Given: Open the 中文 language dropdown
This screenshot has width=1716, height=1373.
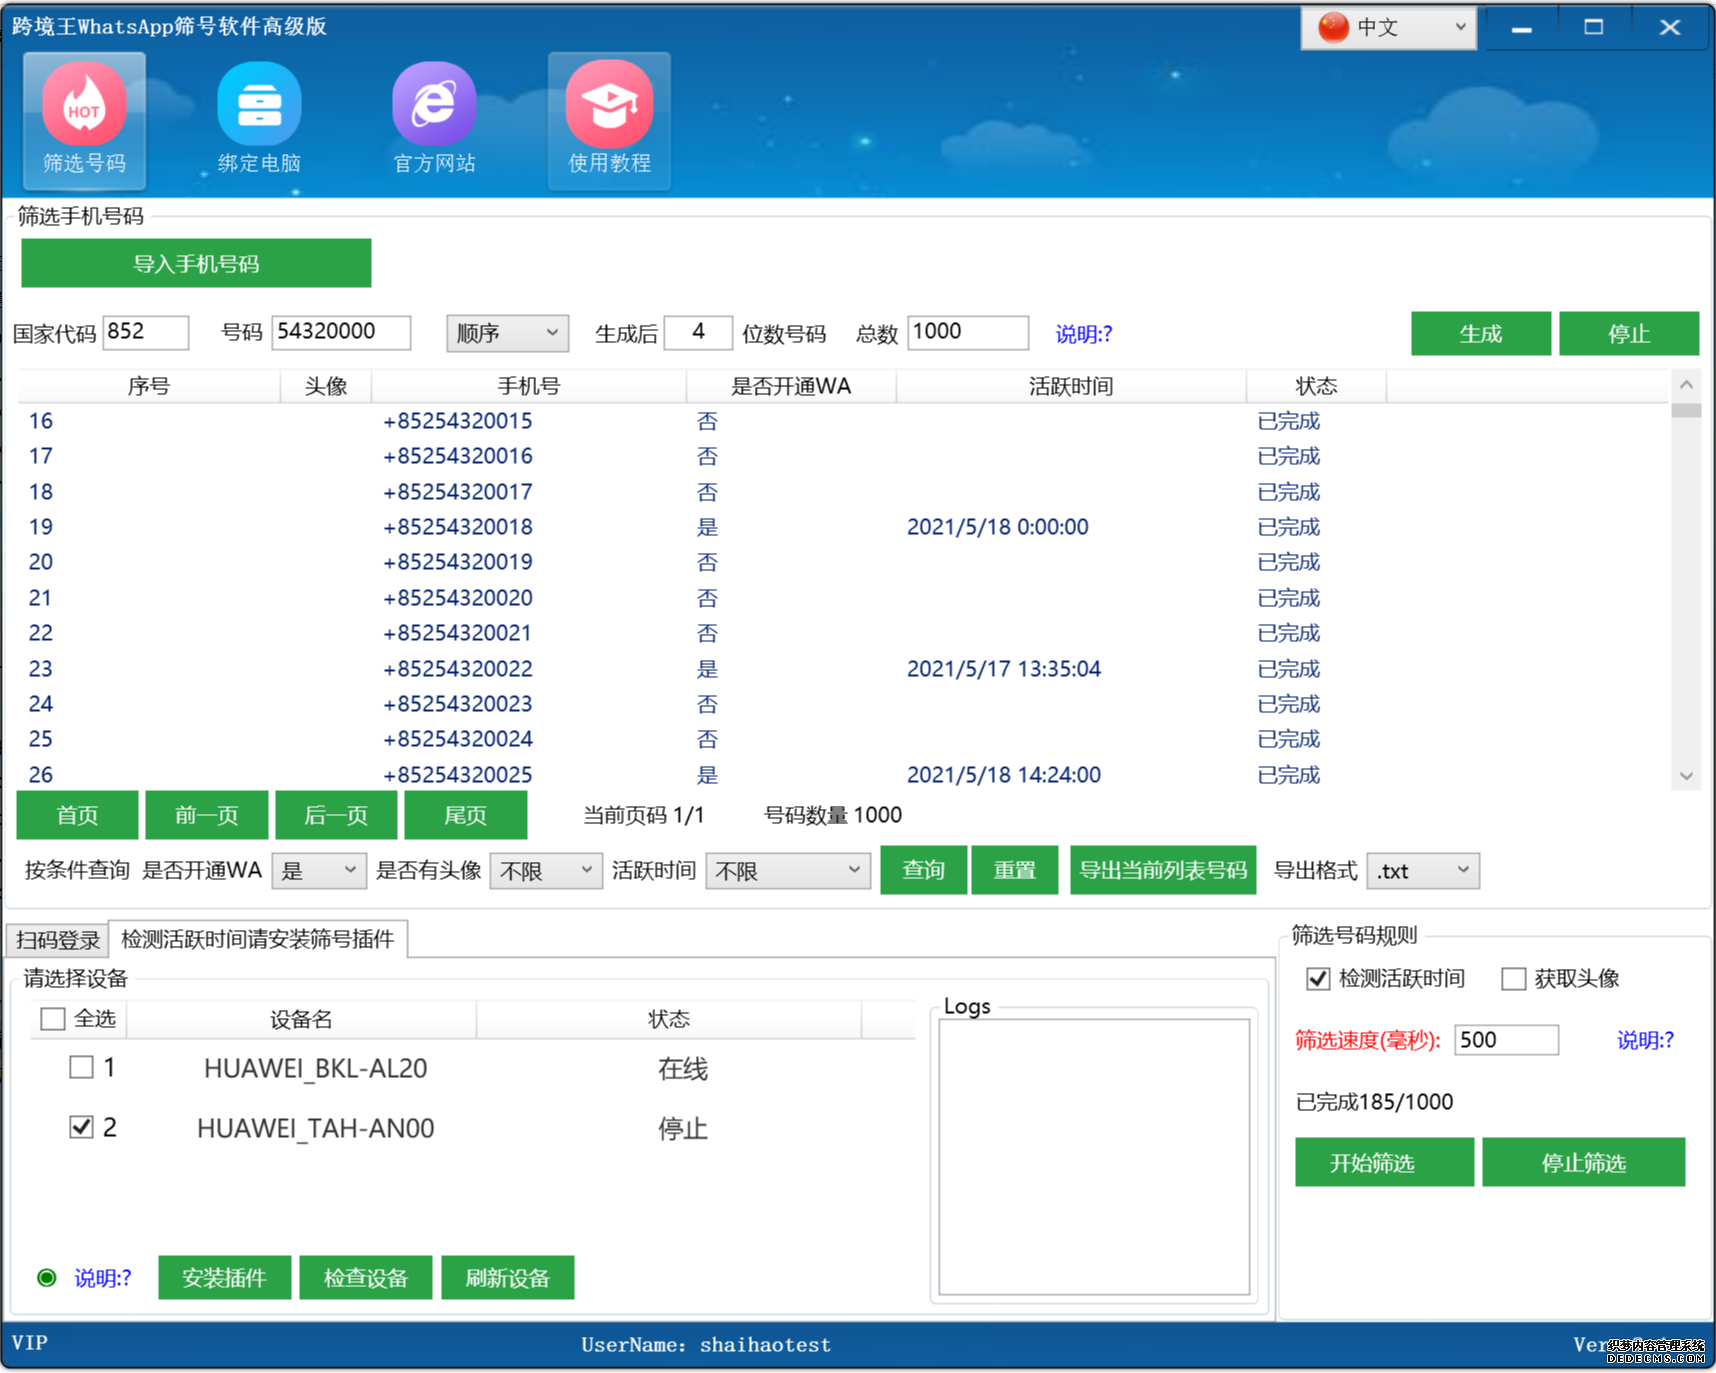Looking at the screenshot, I should (x=1388, y=27).
